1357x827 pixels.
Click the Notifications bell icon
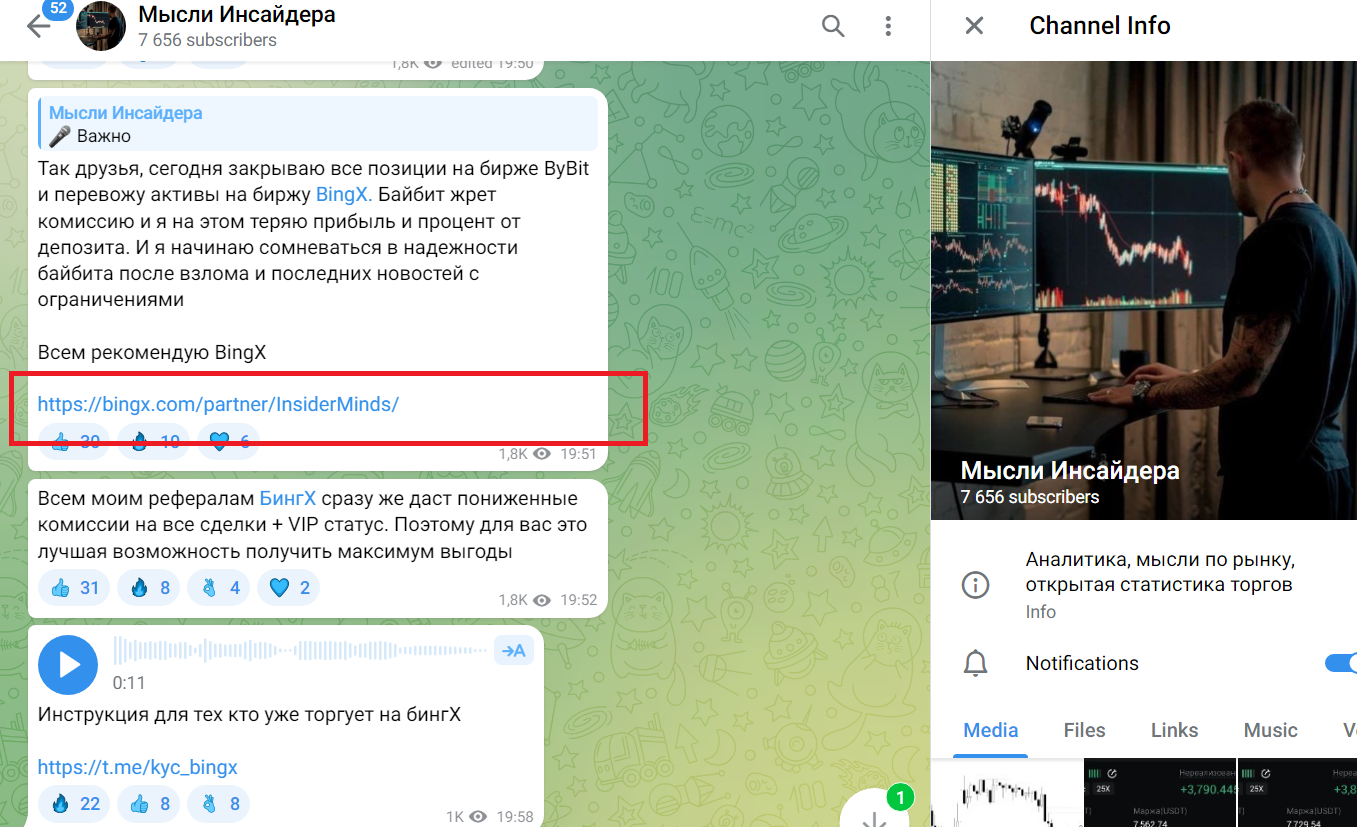[975, 663]
